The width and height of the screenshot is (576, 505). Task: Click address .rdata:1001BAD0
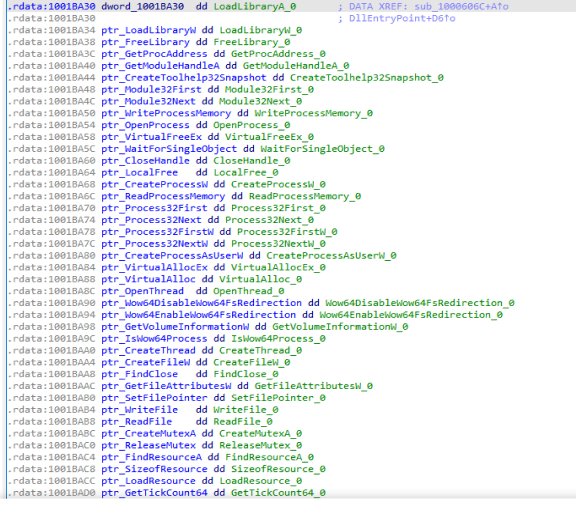pos(51,493)
